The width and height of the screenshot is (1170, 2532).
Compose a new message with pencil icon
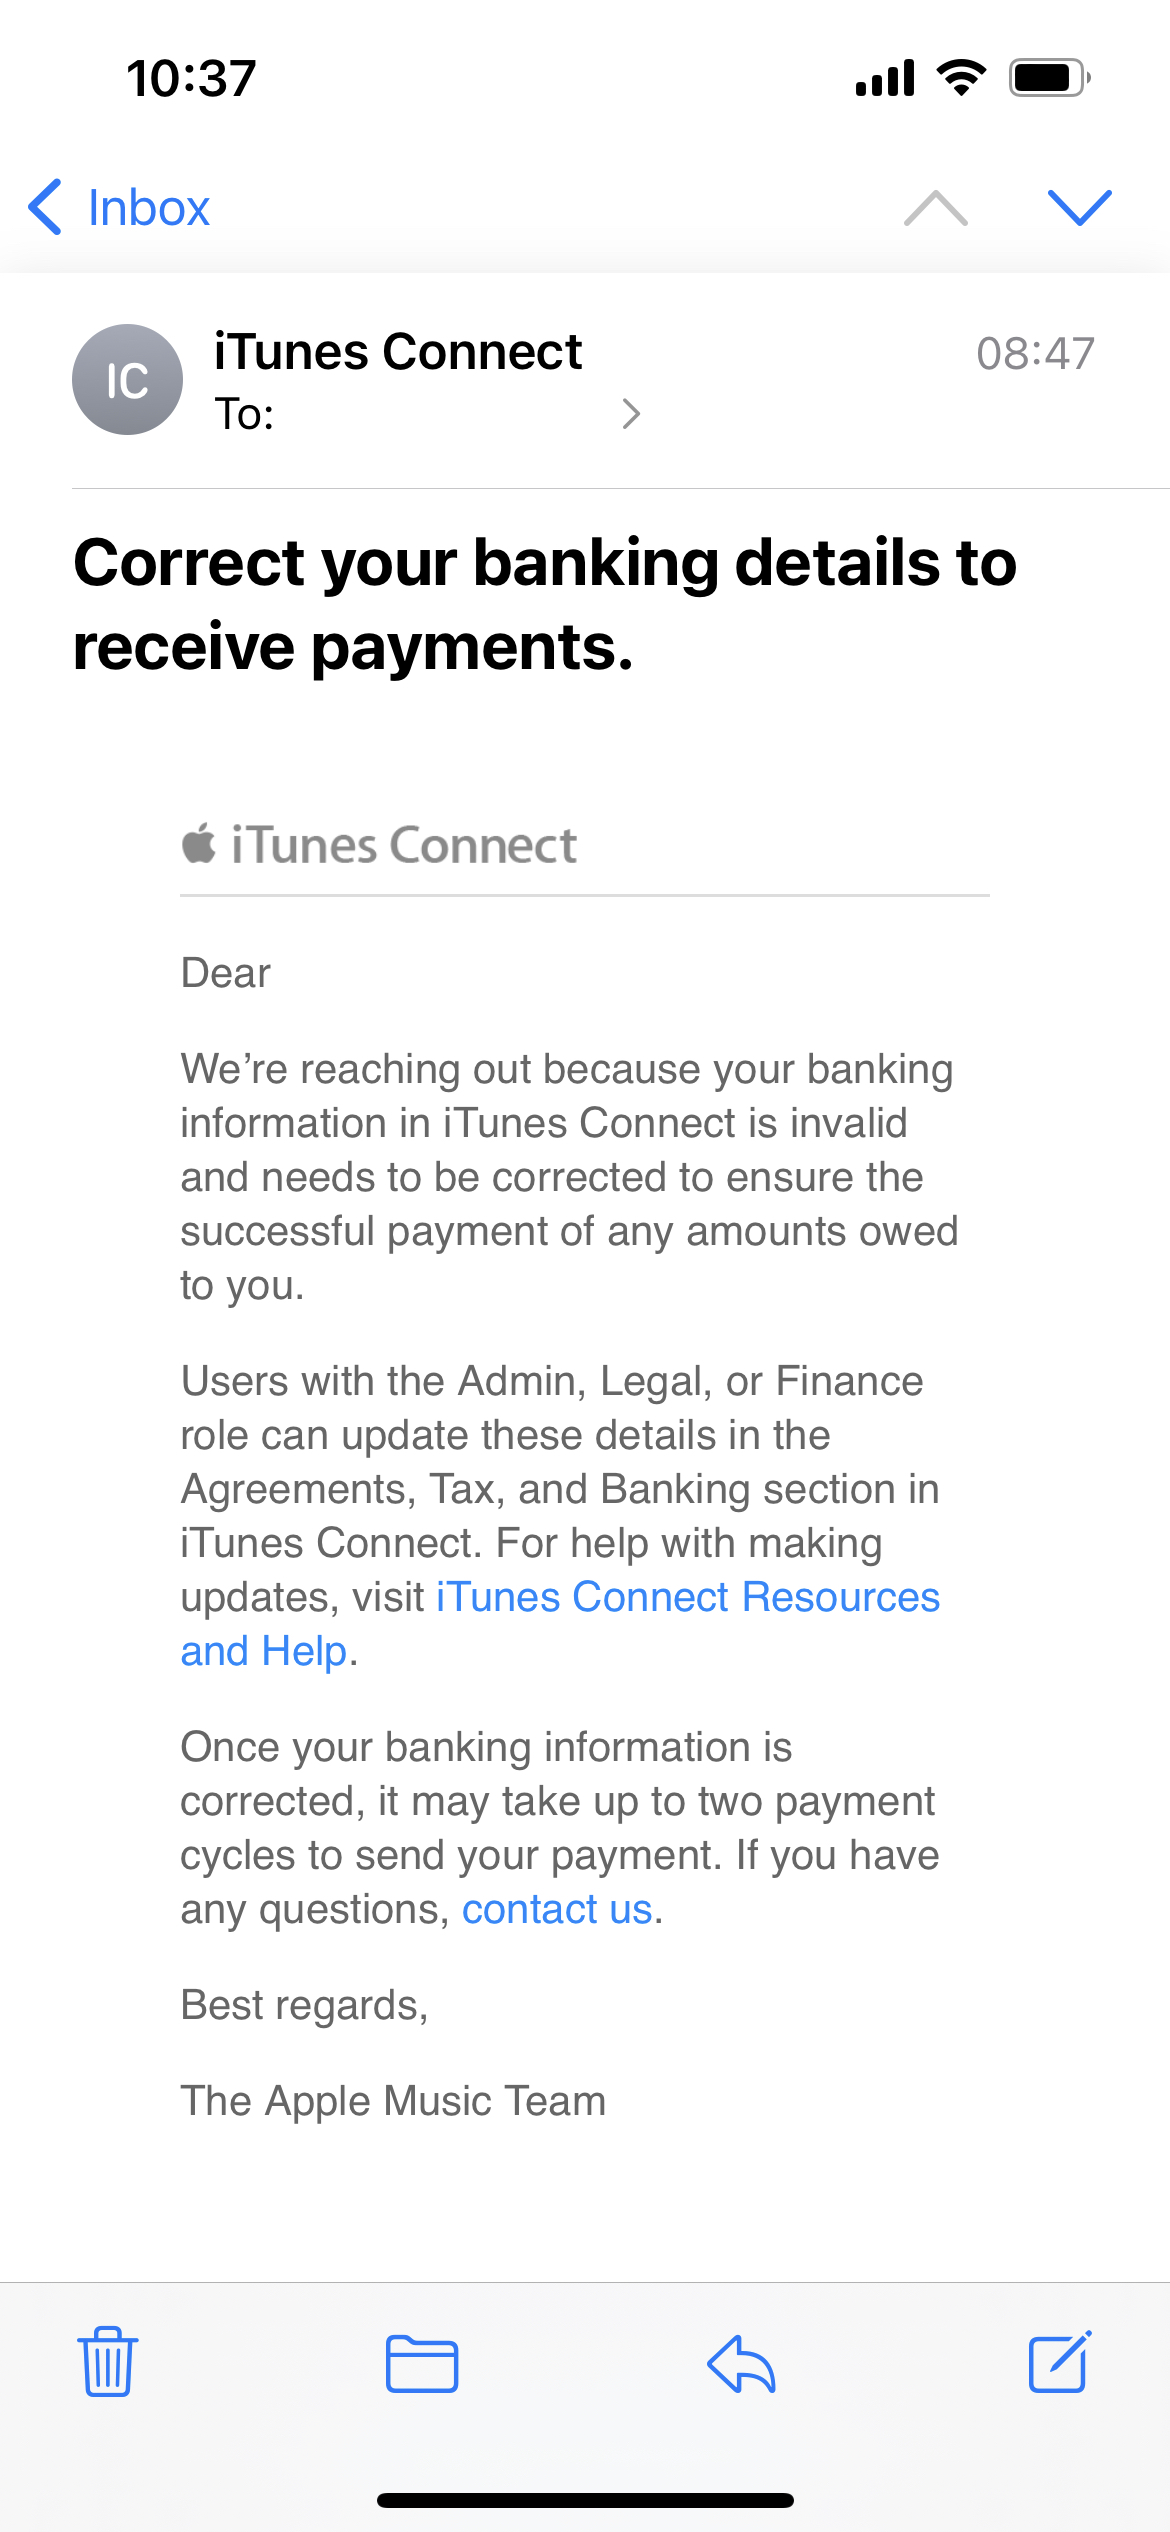pyautogui.click(x=1060, y=2362)
